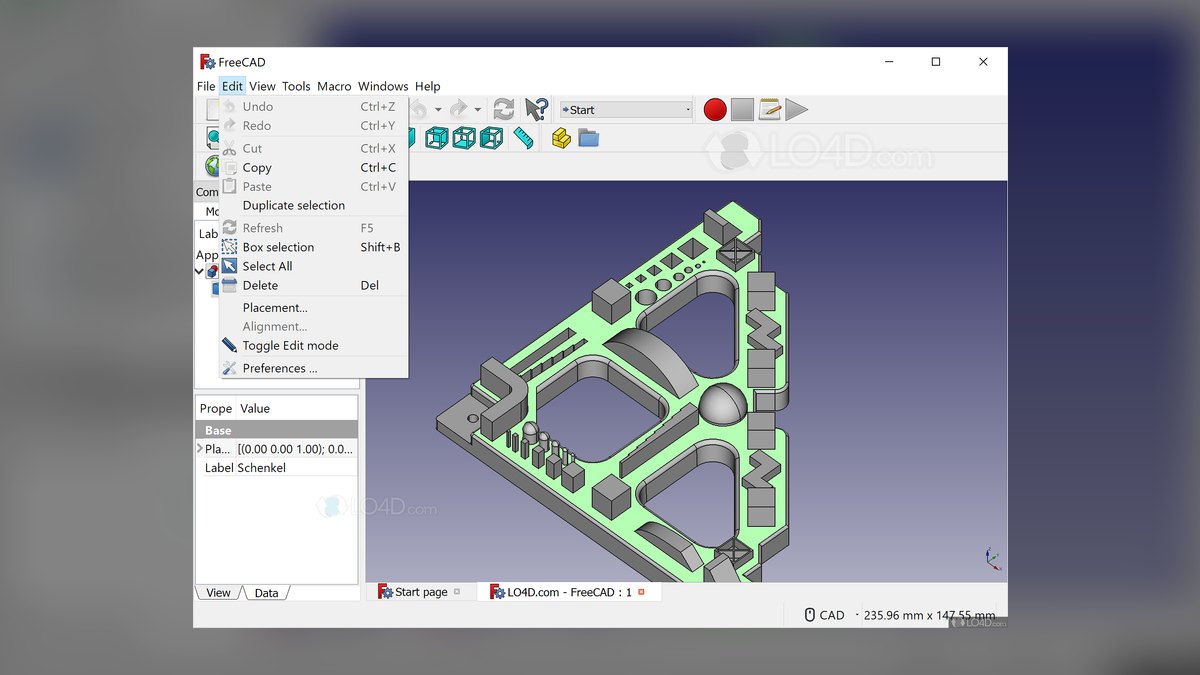Collapse the Application tree node

coord(200,271)
